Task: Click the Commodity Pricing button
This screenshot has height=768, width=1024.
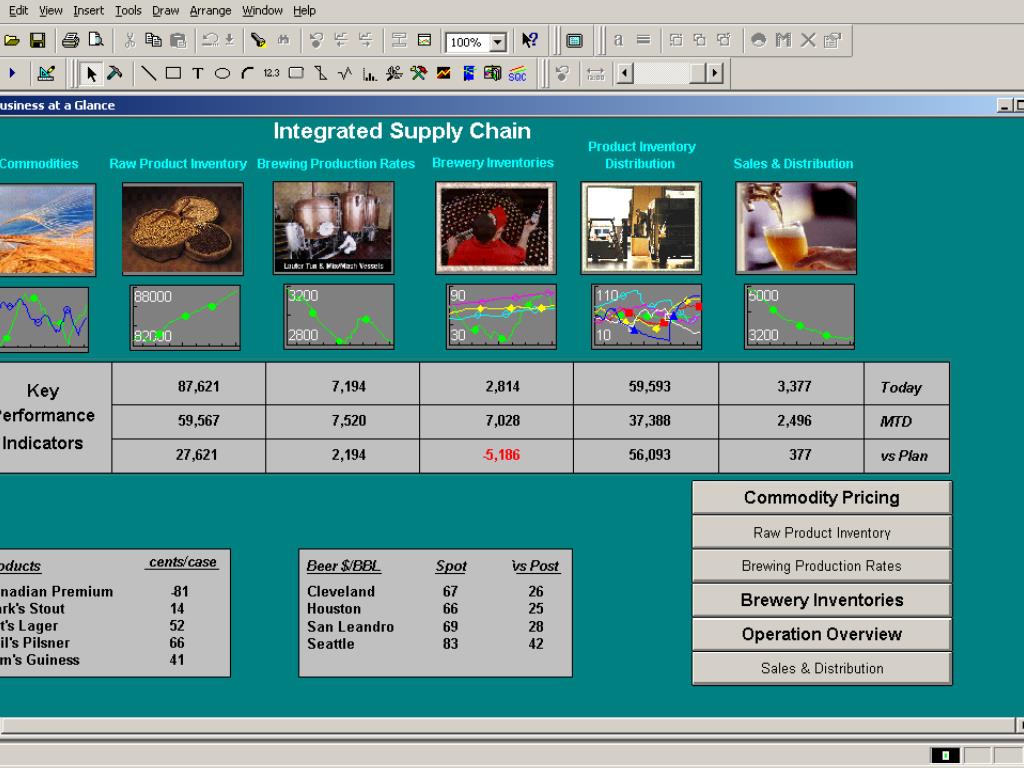Action: pyautogui.click(x=822, y=498)
